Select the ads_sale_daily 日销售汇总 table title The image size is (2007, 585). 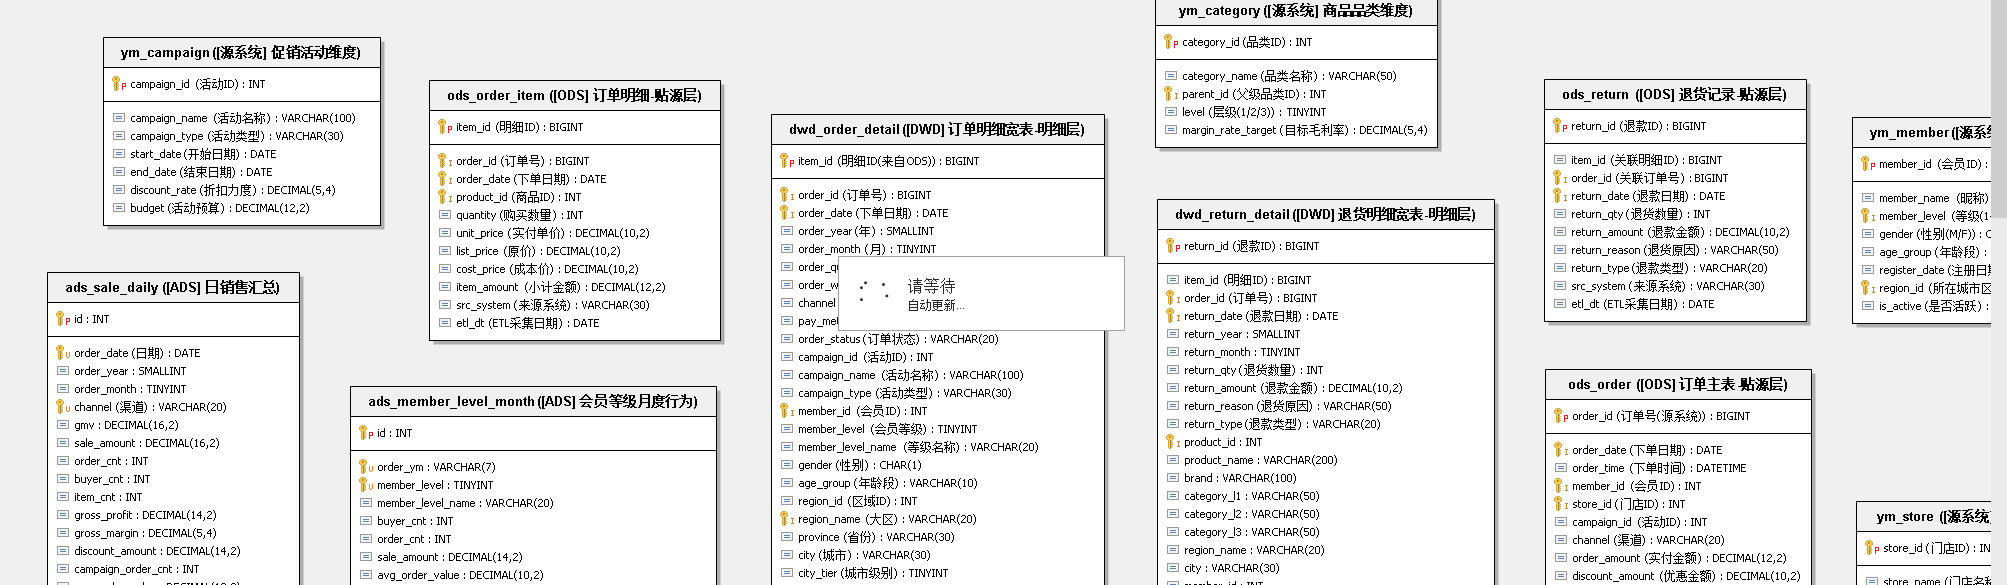(x=173, y=288)
